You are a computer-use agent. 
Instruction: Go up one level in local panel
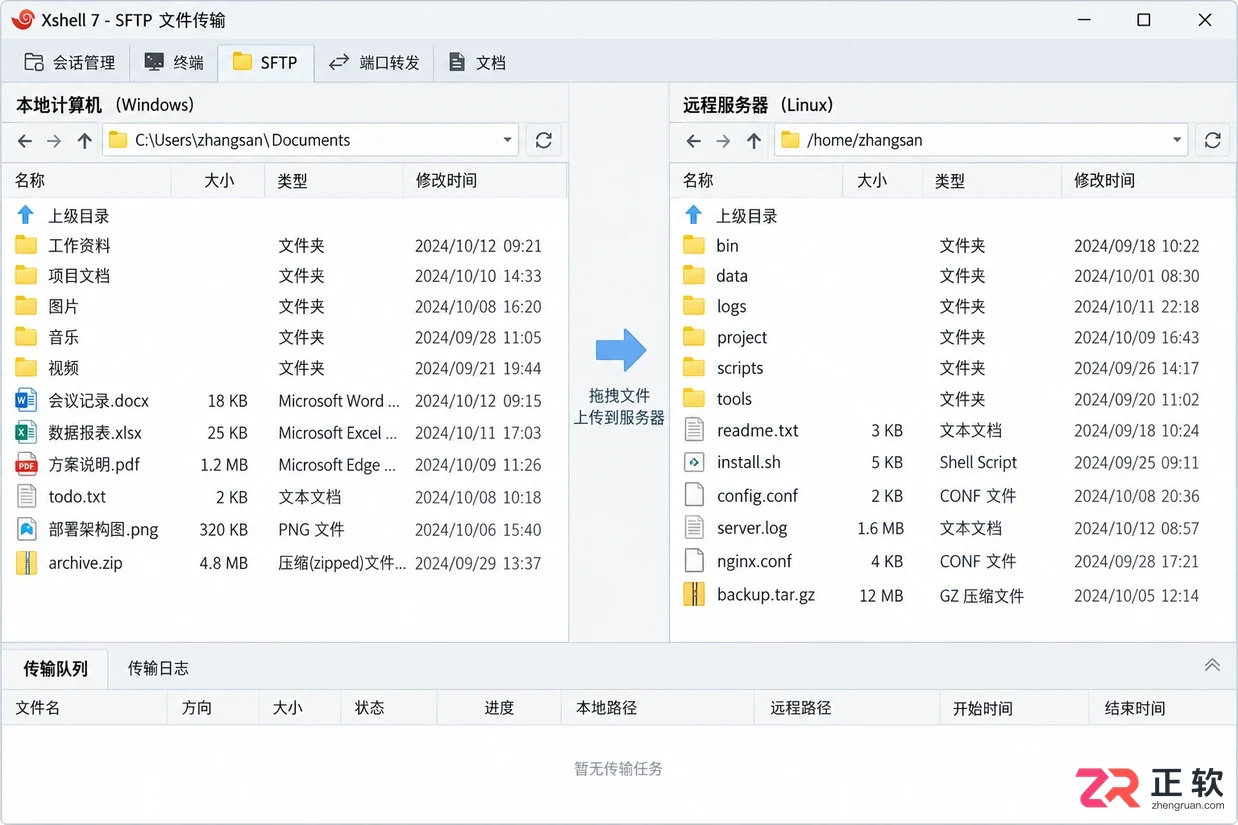pos(85,141)
